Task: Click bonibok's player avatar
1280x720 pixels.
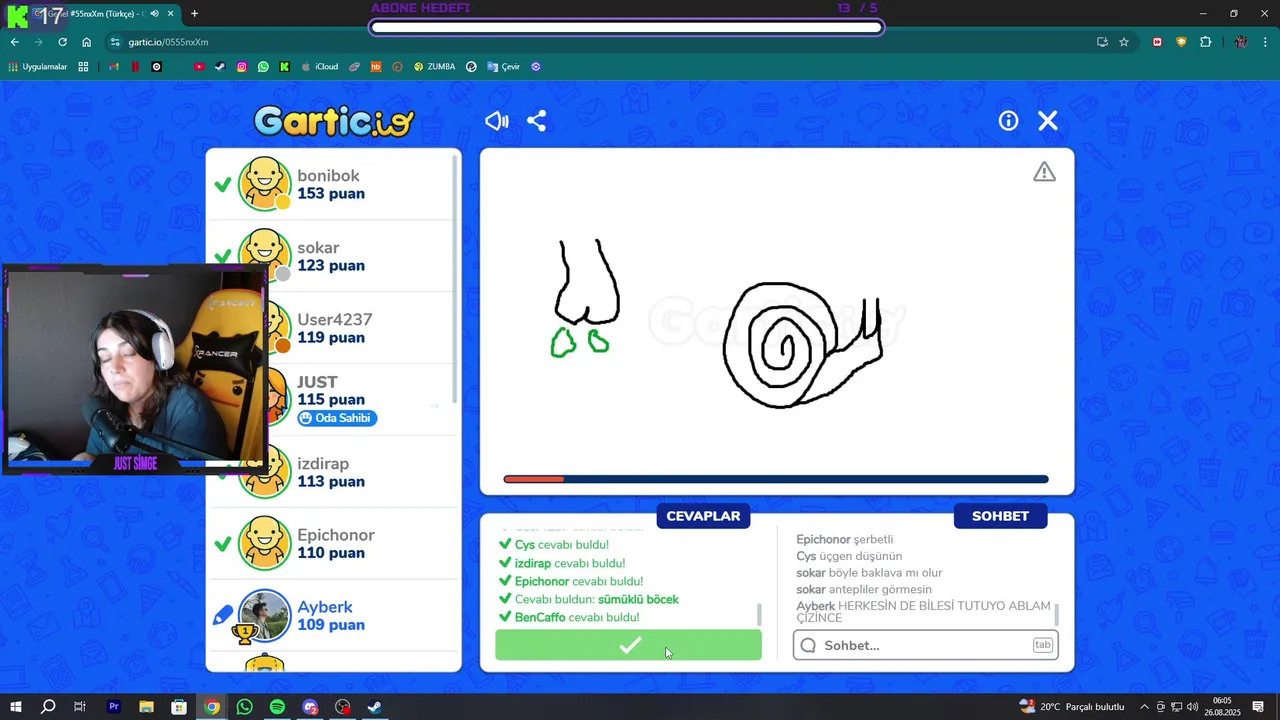Action: pos(264,184)
